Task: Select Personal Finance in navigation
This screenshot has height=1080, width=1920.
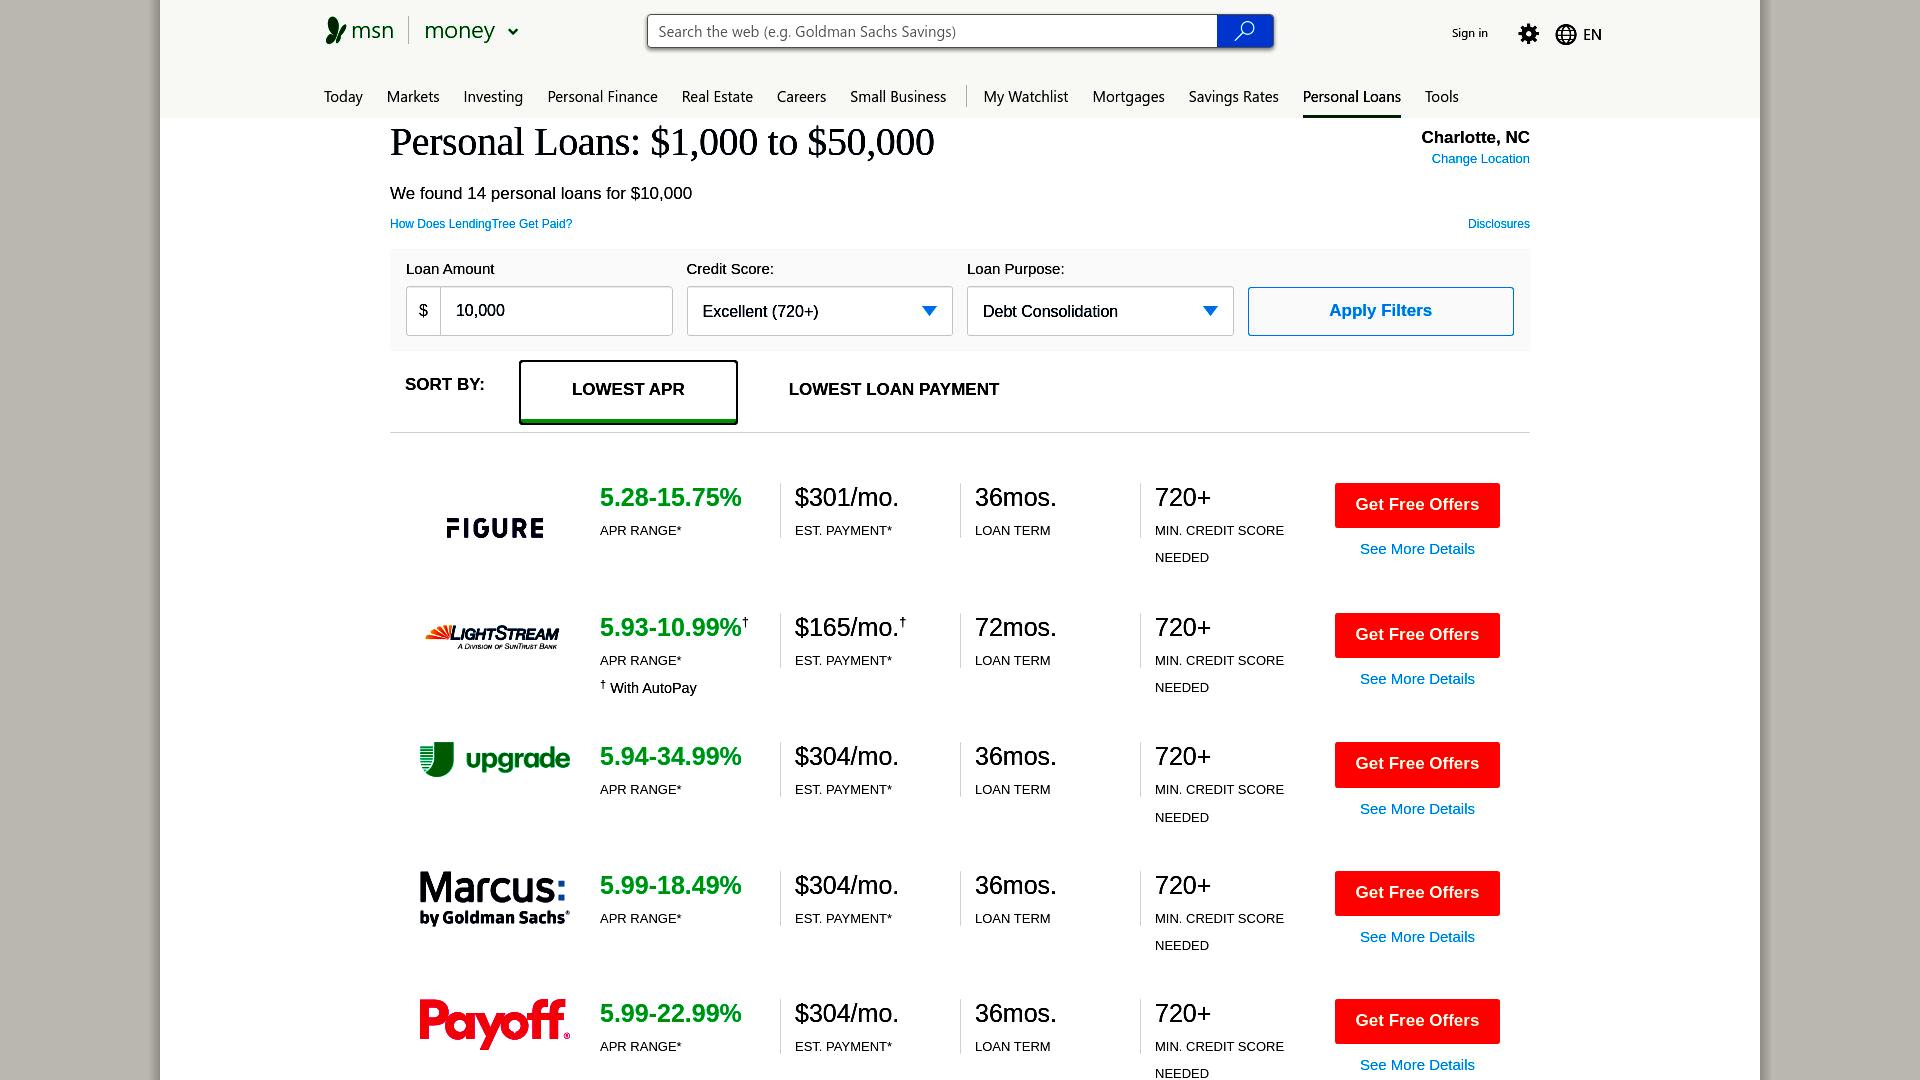Action: coord(602,97)
